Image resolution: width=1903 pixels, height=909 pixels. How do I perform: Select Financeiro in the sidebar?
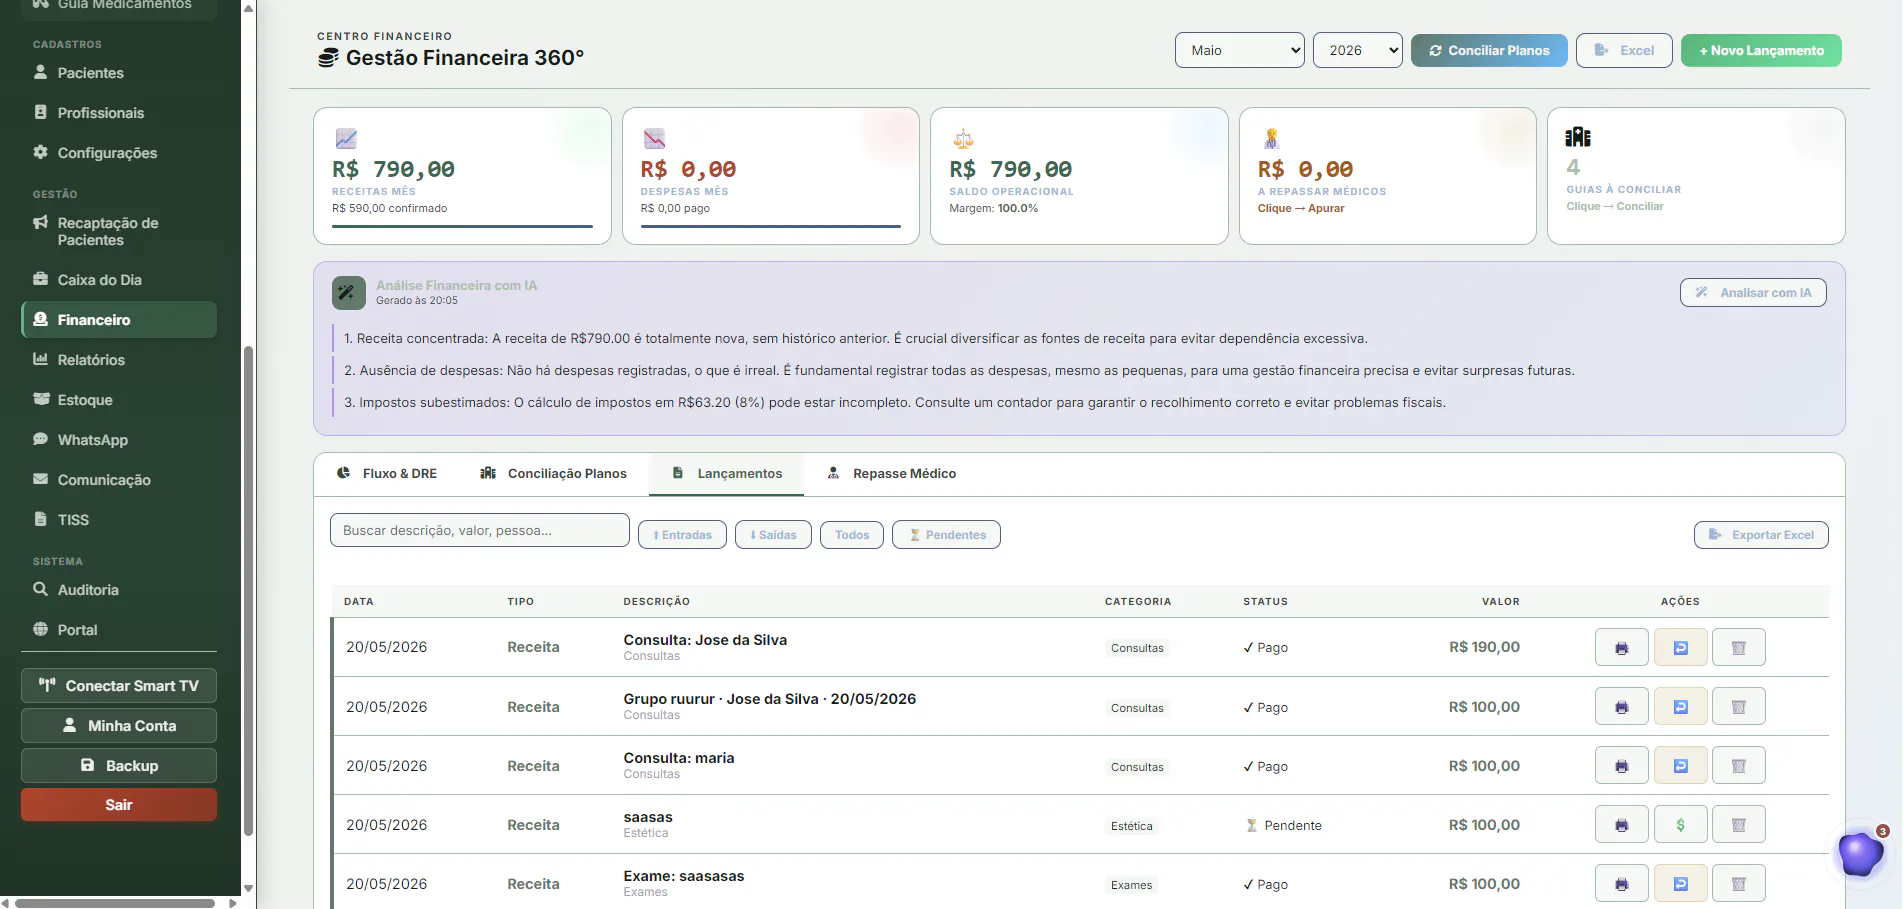[x=119, y=320]
